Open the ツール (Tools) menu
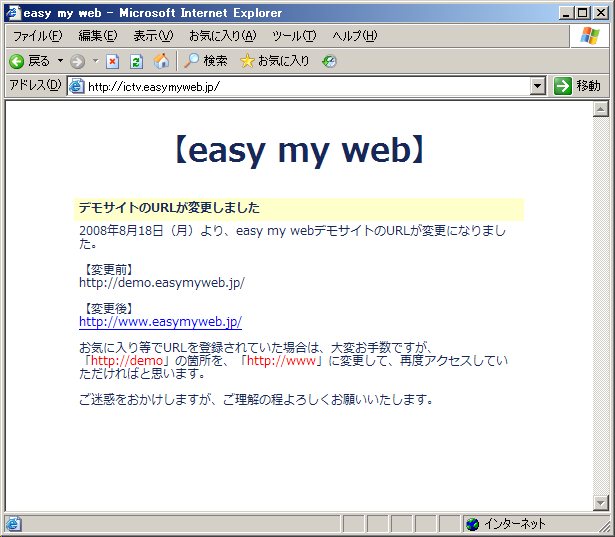Viewport: 615px width, 537px height. (294, 36)
